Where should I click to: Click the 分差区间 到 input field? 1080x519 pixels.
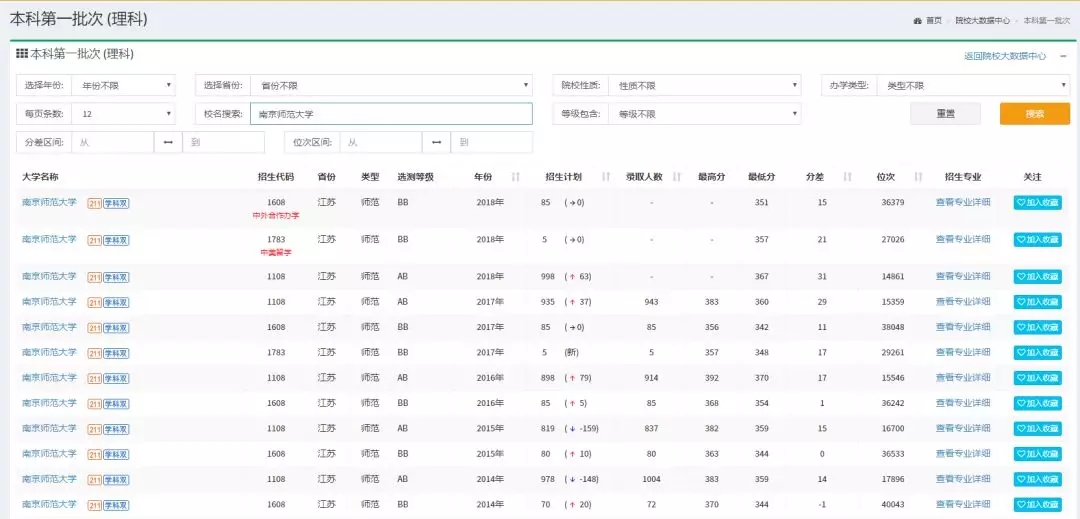[223, 142]
